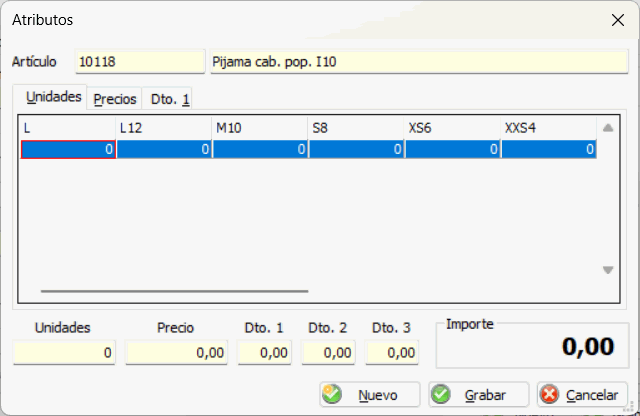The image size is (640, 416).
Task: Click the S8 column header
Action: pos(357,128)
